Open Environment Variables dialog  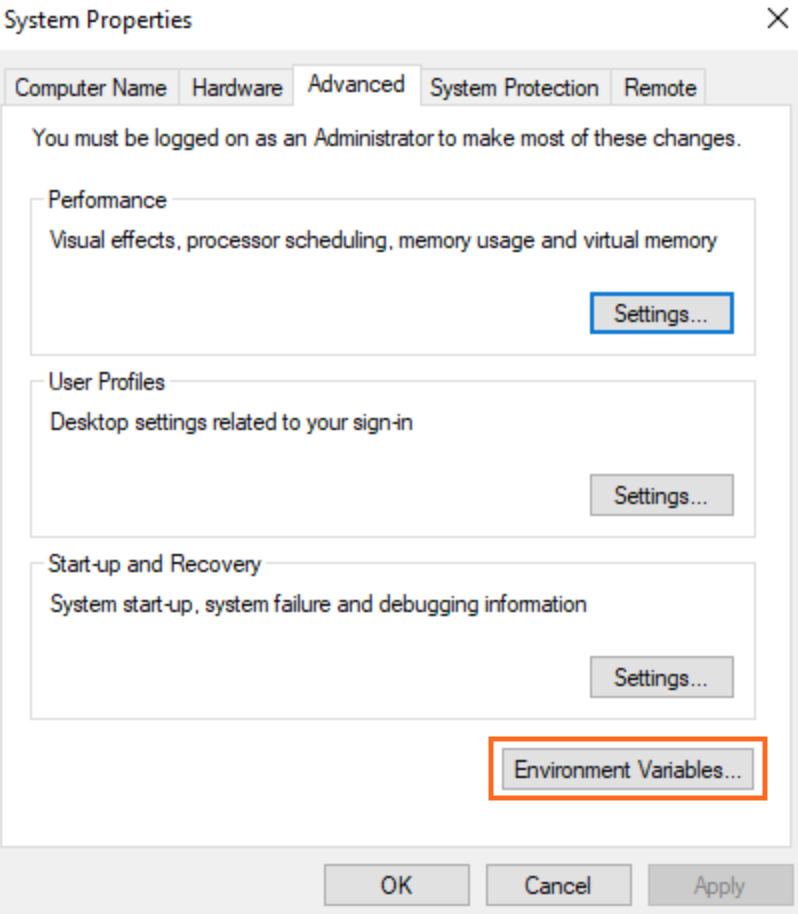pyautogui.click(x=628, y=769)
